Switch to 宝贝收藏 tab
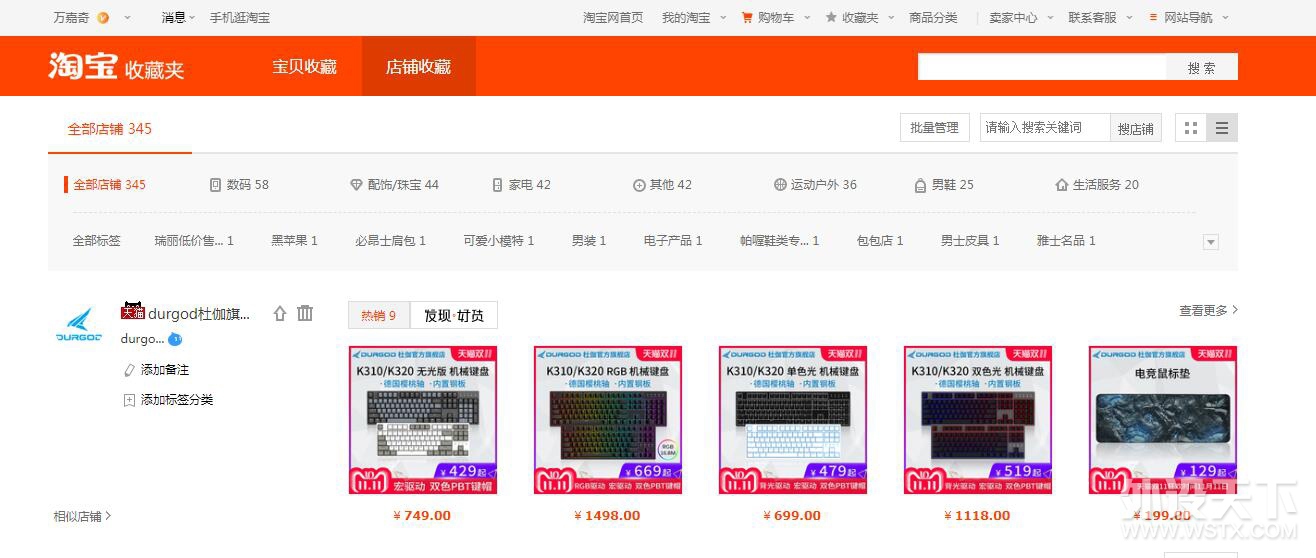This screenshot has height=558, width=1316. (305, 67)
